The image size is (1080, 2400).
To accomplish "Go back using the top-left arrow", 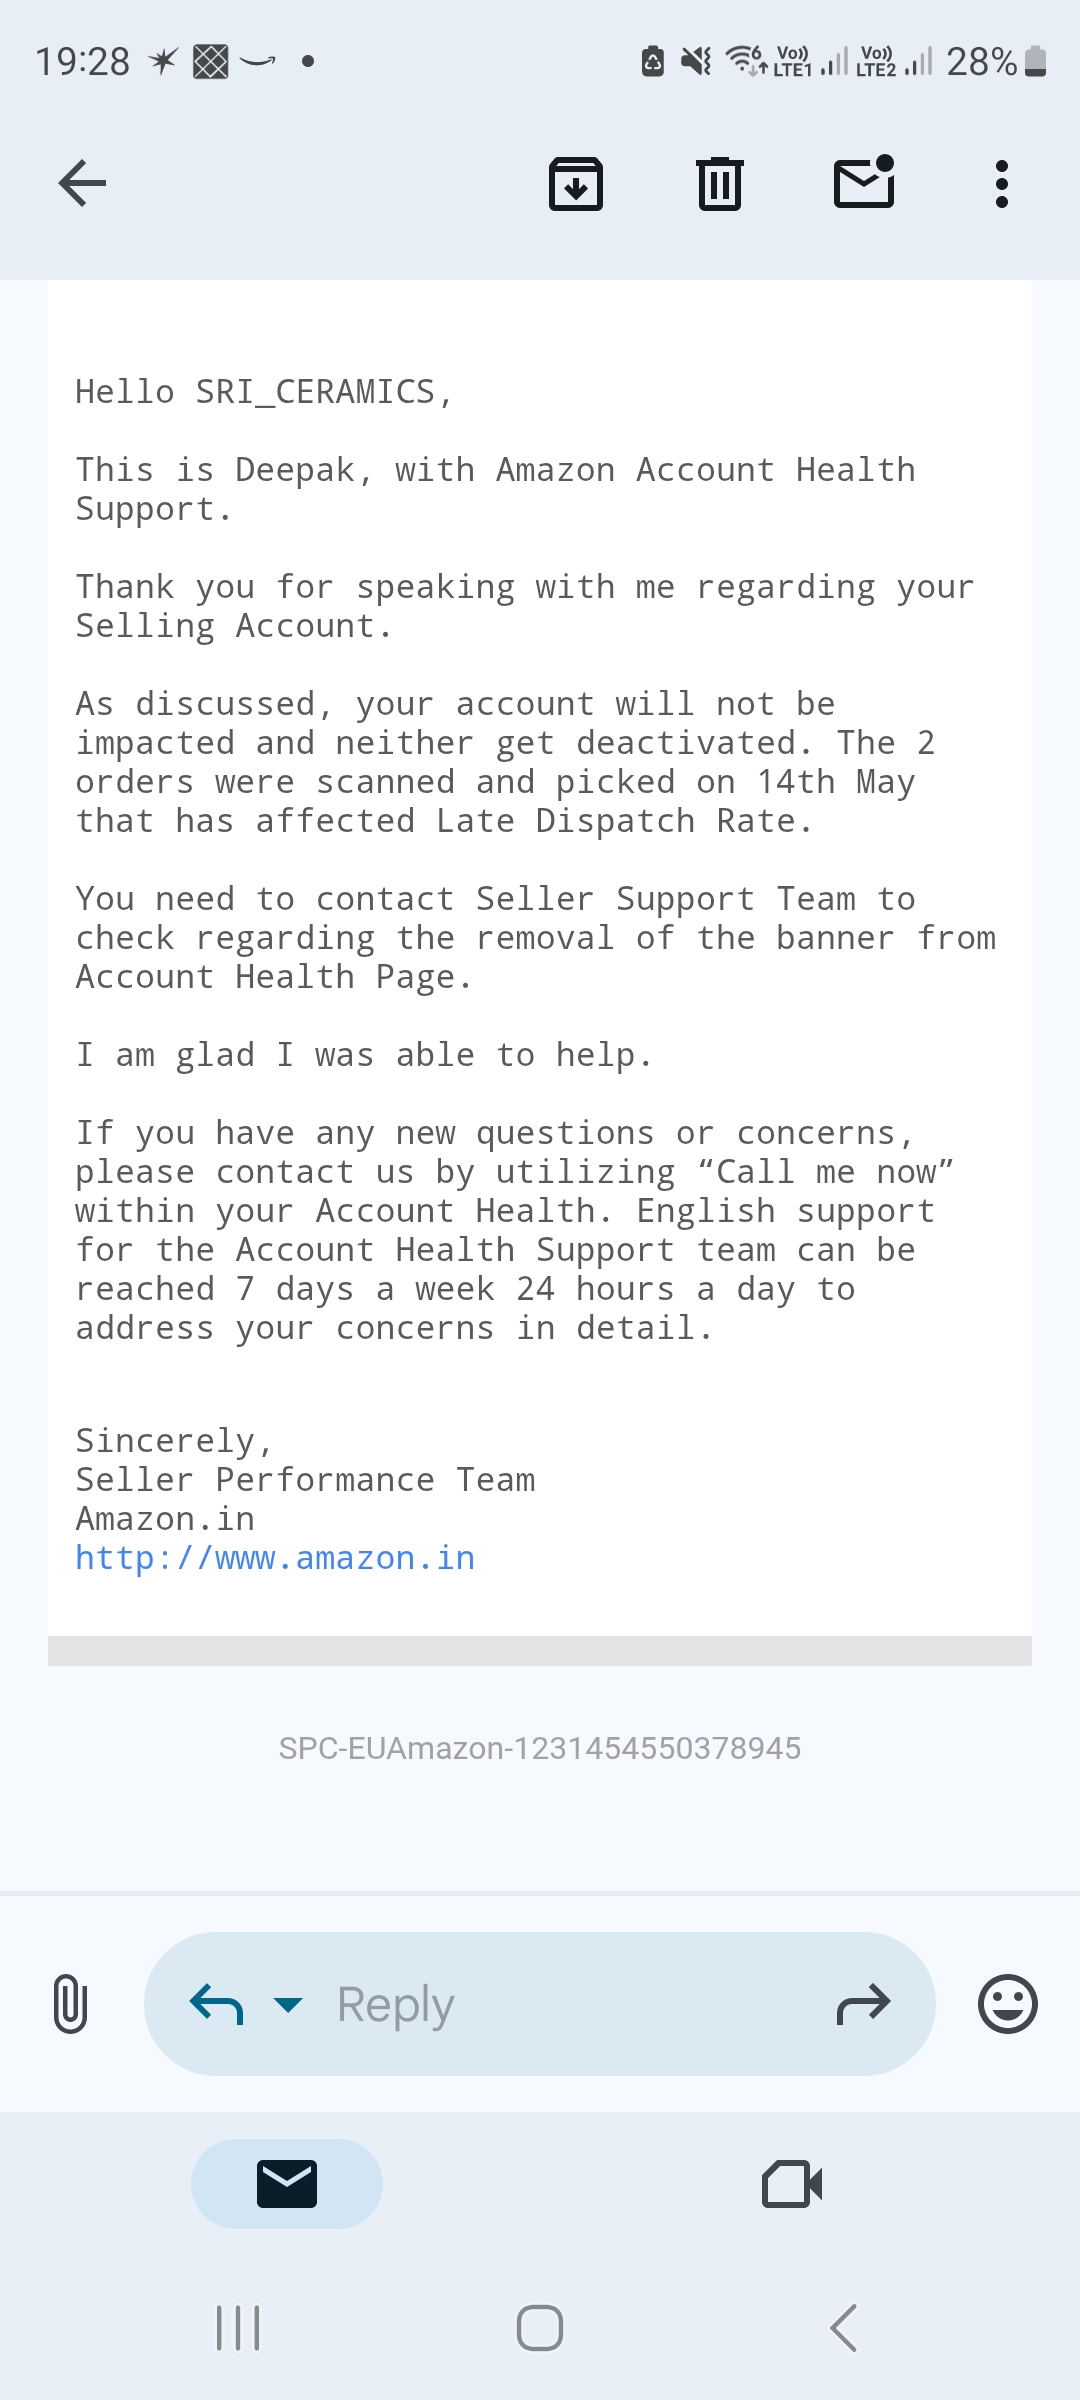I will (x=82, y=183).
